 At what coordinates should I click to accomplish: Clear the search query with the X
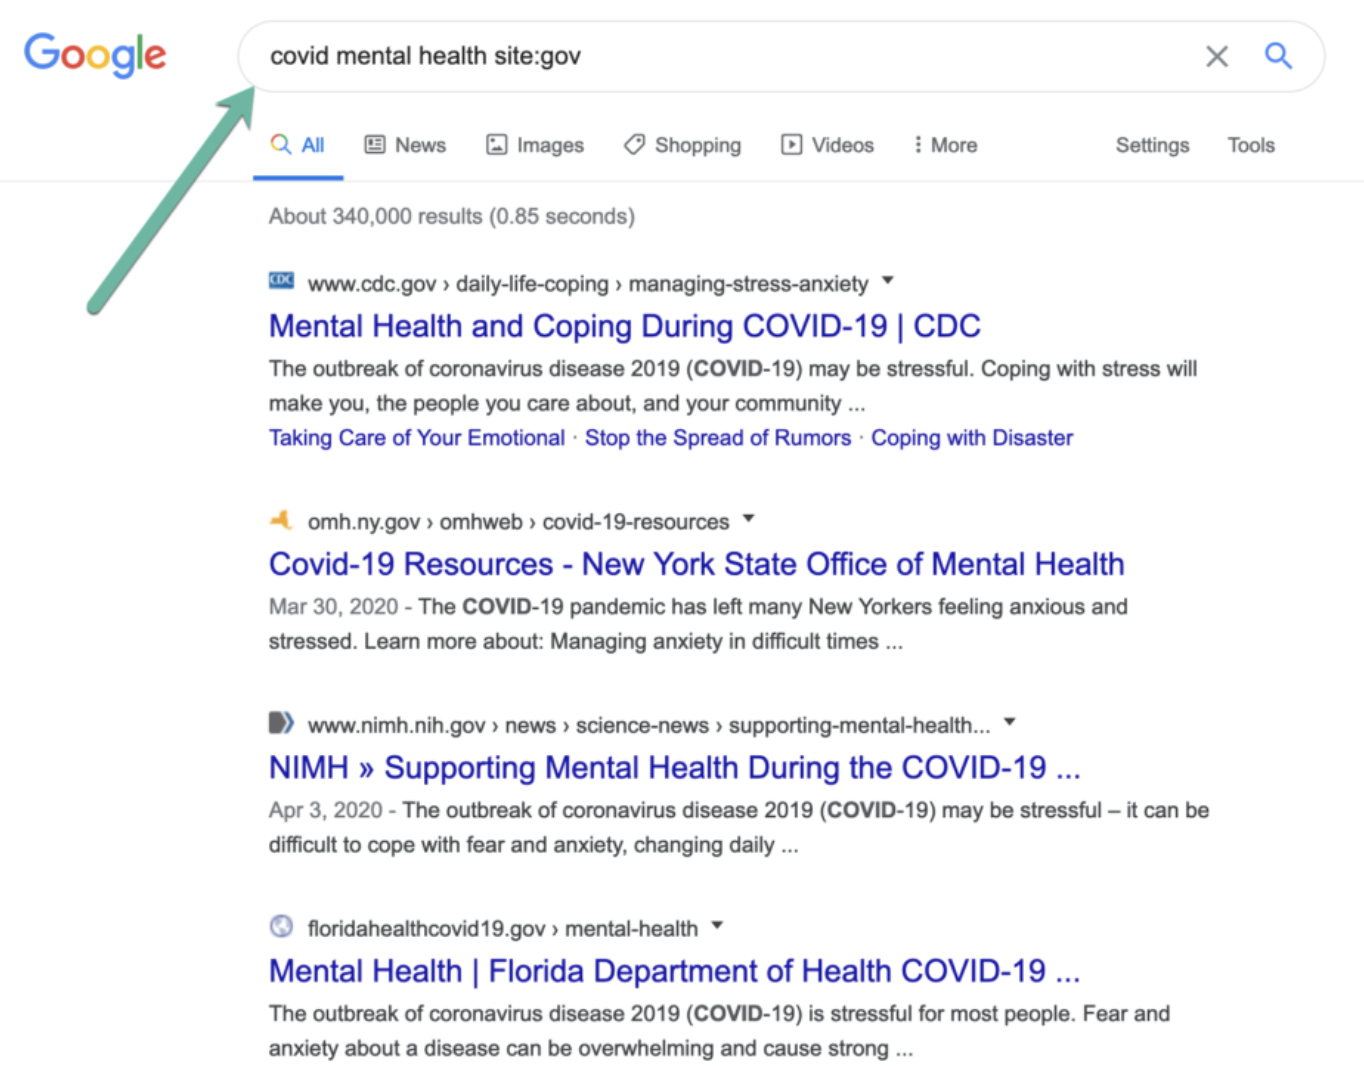pyautogui.click(x=1216, y=56)
